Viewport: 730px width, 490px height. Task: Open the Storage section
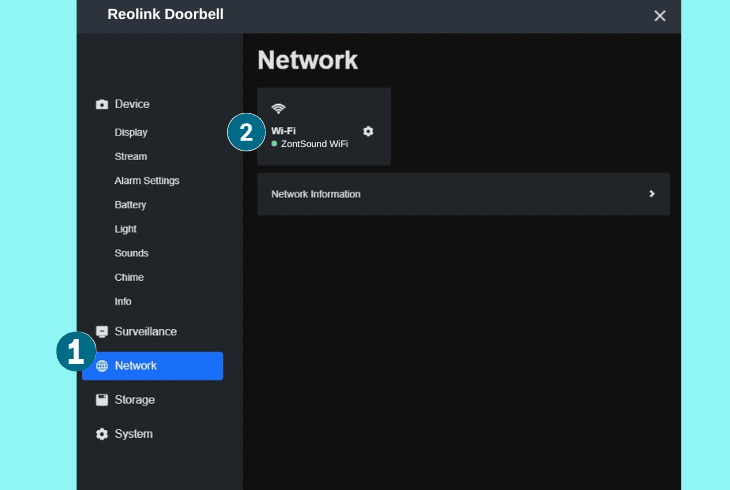(x=135, y=400)
